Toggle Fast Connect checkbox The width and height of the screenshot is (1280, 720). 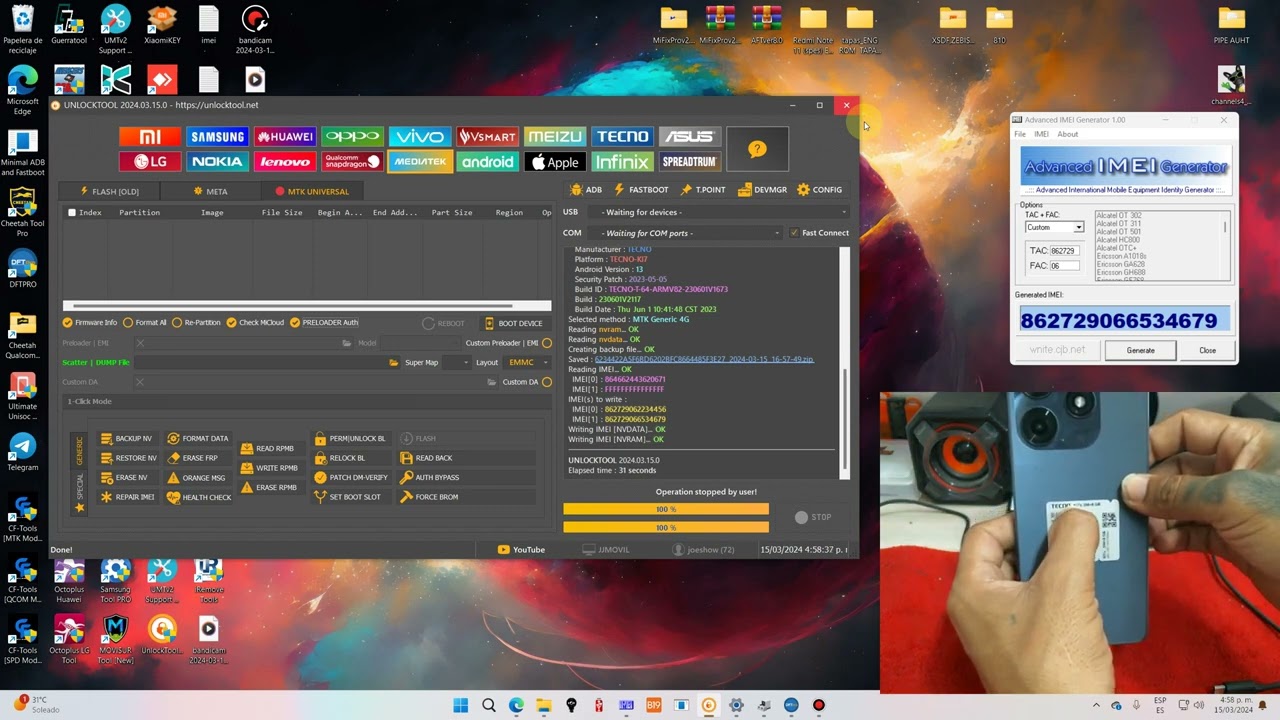(819, 233)
